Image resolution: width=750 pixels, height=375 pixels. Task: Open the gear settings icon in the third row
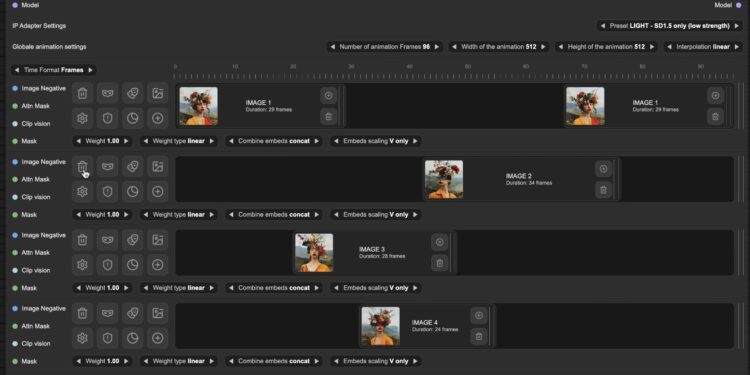click(x=82, y=265)
